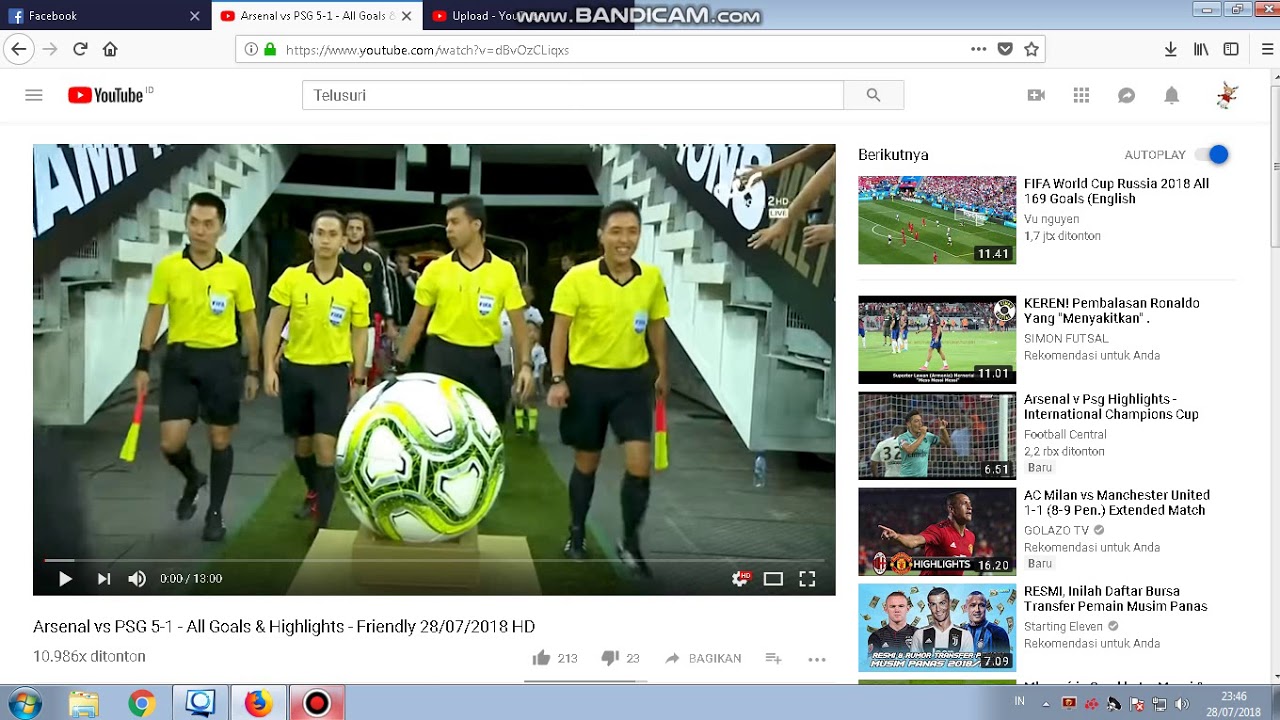1280x720 pixels.
Task: Open YouTube notifications bell
Action: (x=1171, y=95)
